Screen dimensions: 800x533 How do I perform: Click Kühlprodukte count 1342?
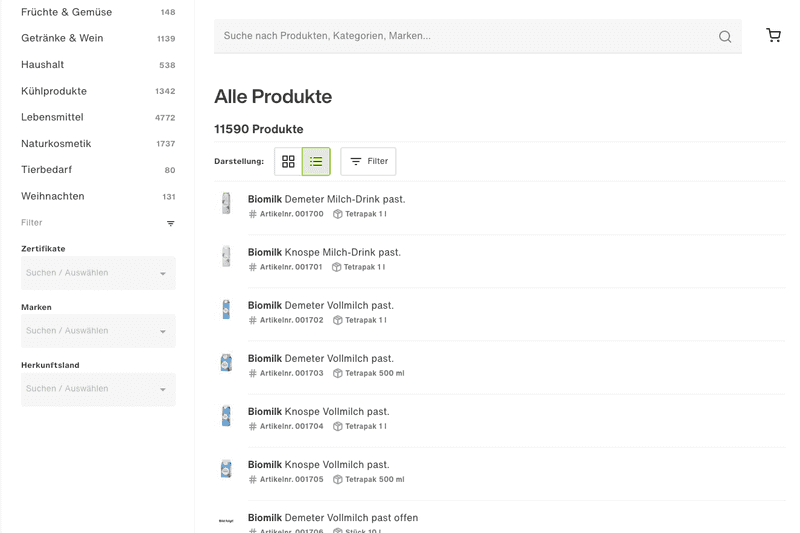pos(165,91)
